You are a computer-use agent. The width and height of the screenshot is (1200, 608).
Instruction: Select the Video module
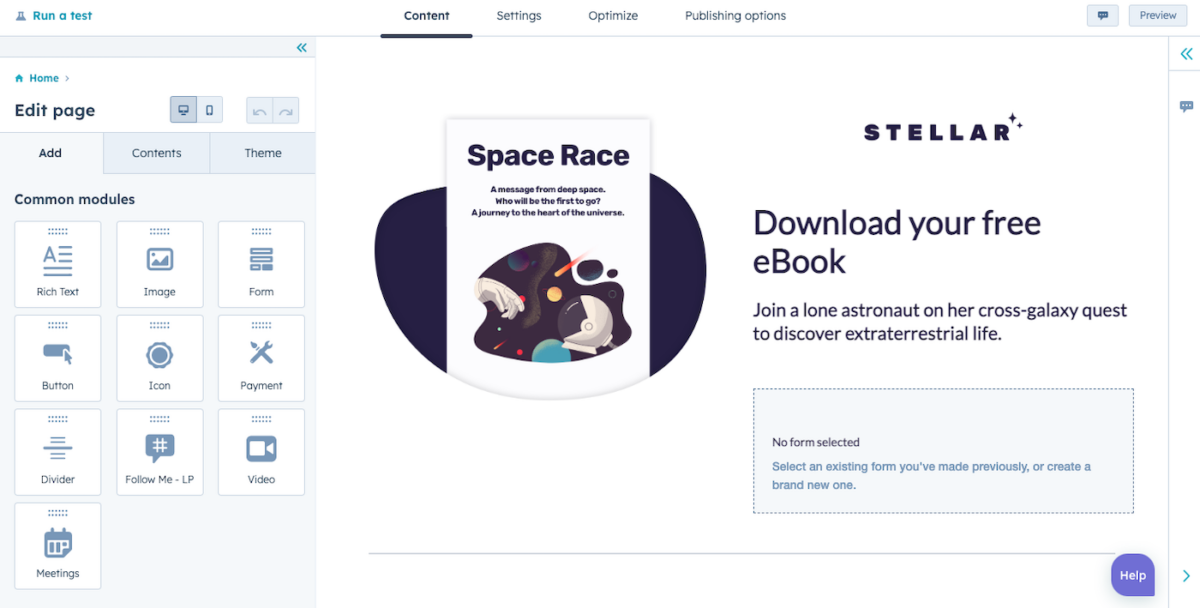tap(261, 452)
